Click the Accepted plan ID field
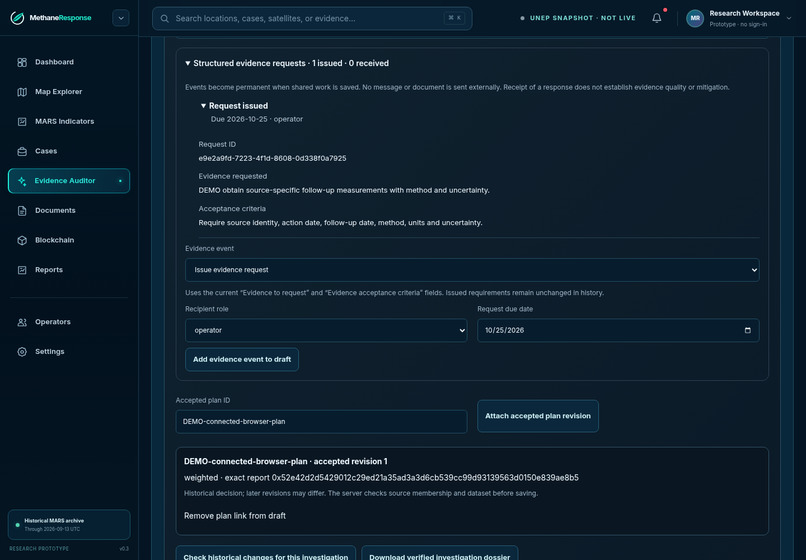Screen dimensions: 806x560 click(321, 422)
